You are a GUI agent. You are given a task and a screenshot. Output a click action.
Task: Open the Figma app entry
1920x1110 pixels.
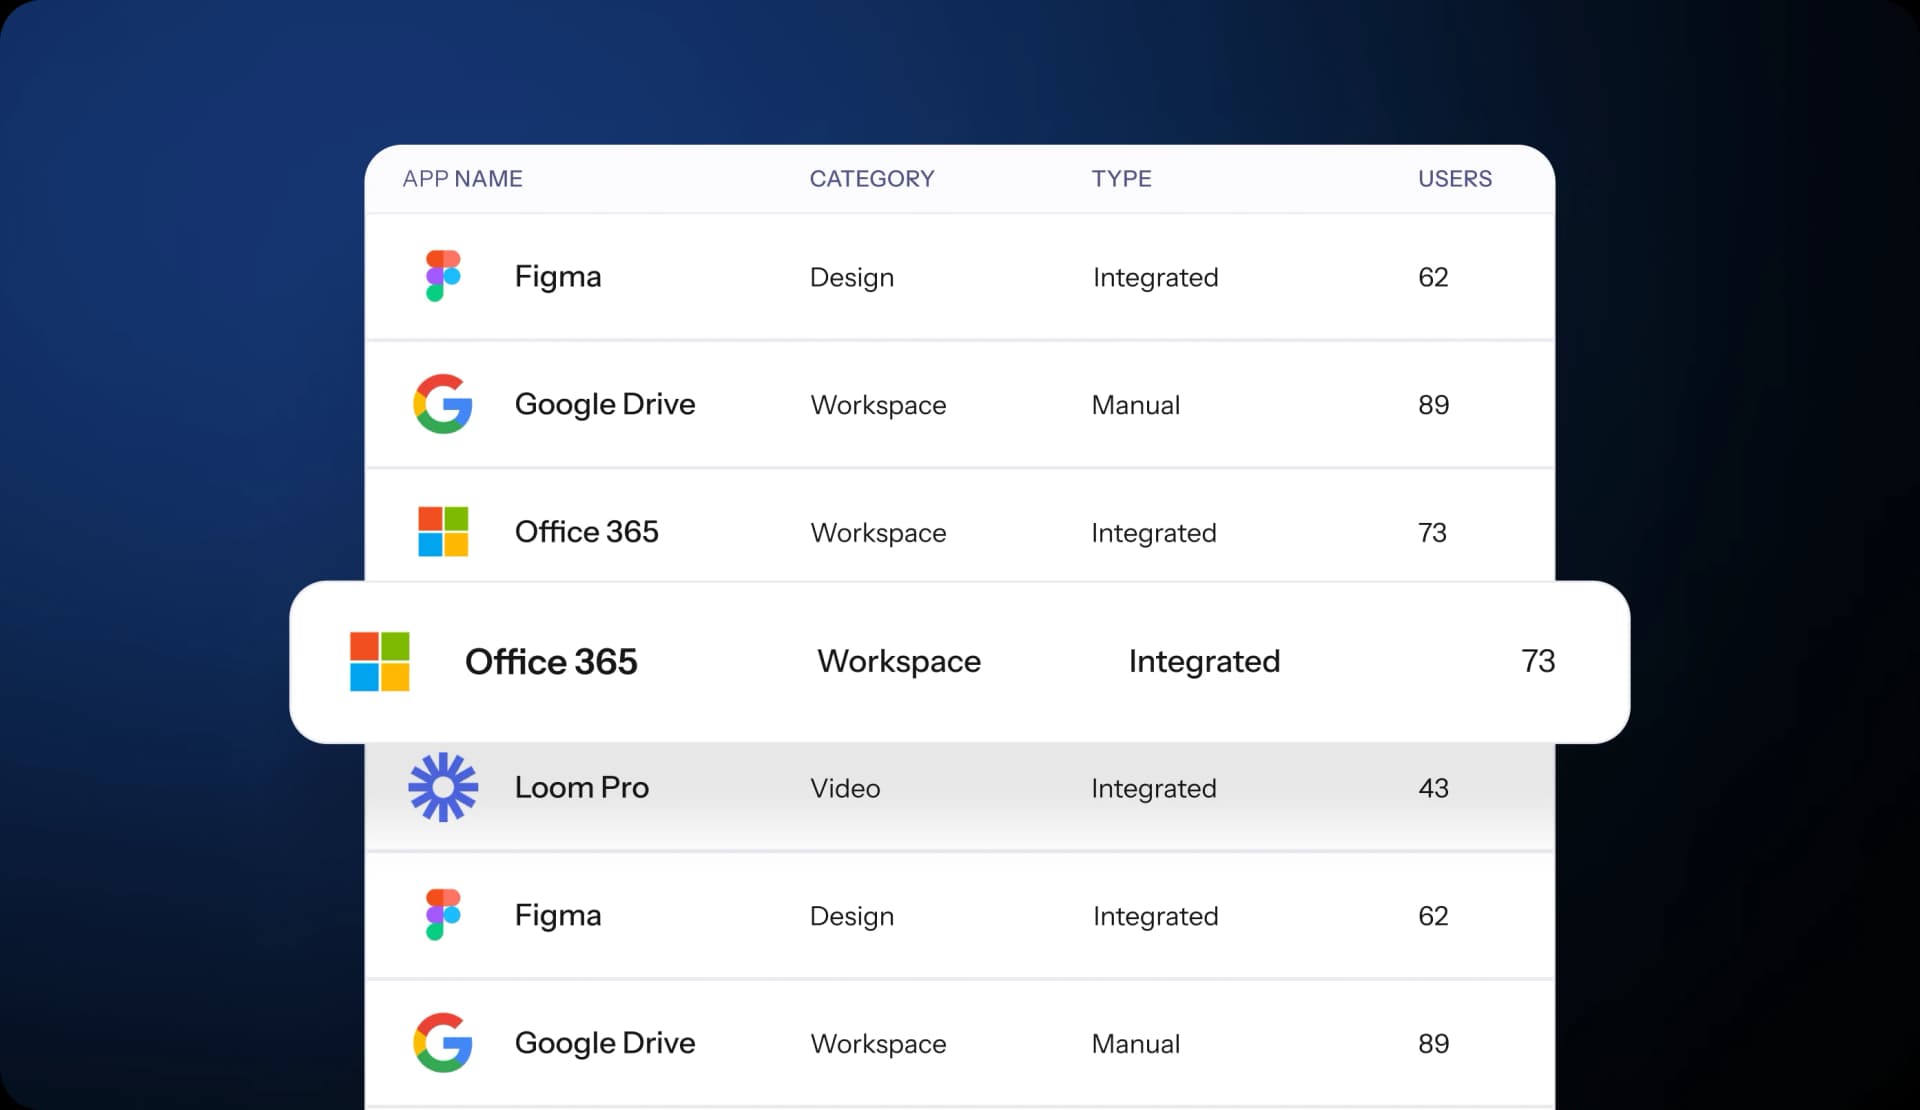tap(557, 276)
